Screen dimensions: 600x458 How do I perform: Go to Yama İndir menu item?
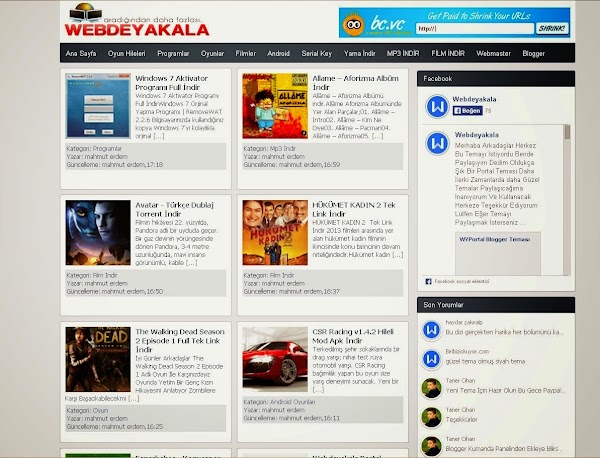click(x=359, y=54)
